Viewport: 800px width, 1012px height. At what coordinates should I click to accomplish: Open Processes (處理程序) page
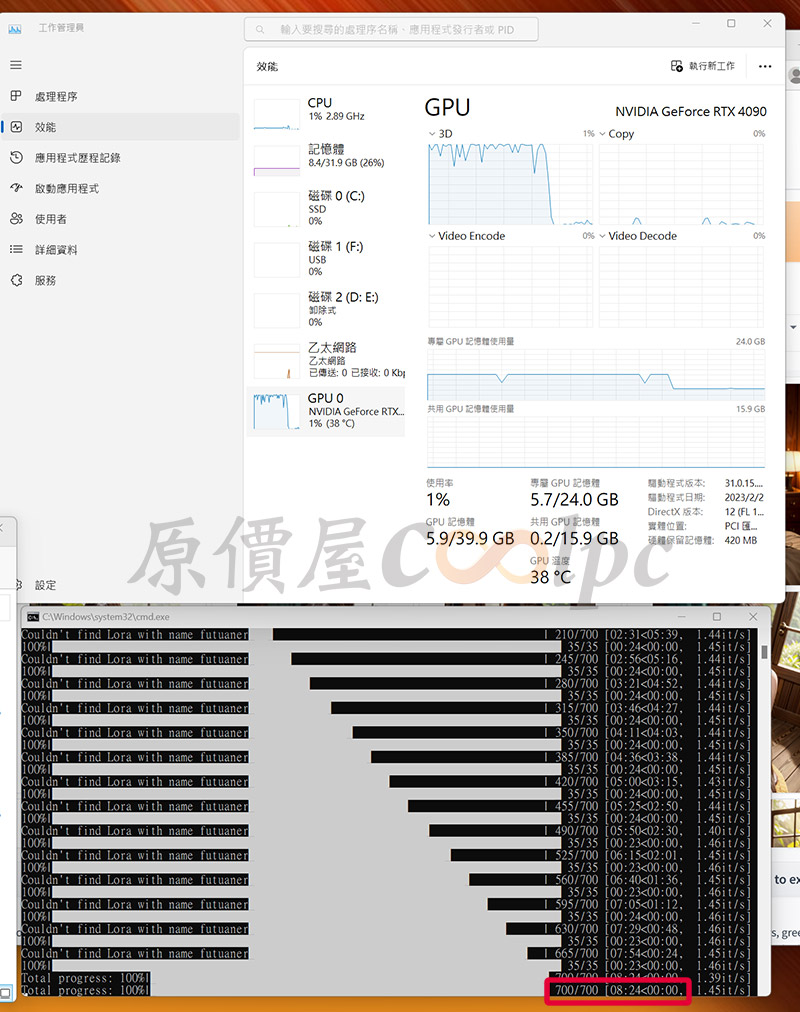[x=120, y=96]
